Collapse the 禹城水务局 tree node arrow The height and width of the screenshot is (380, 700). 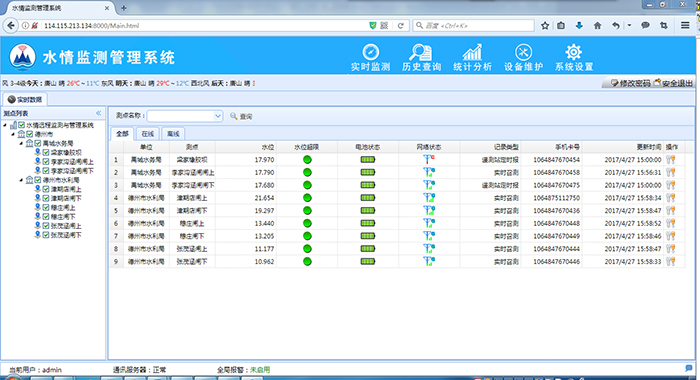tap(21, 143)
